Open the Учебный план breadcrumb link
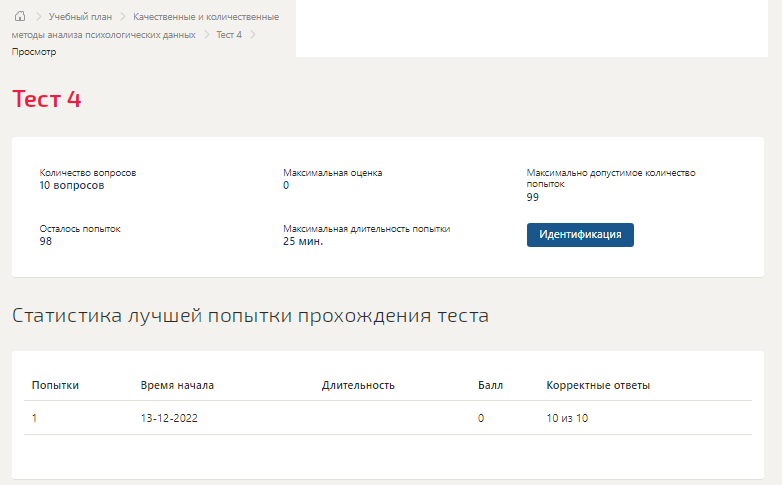782x485 pixels. [x=79, y=17]
